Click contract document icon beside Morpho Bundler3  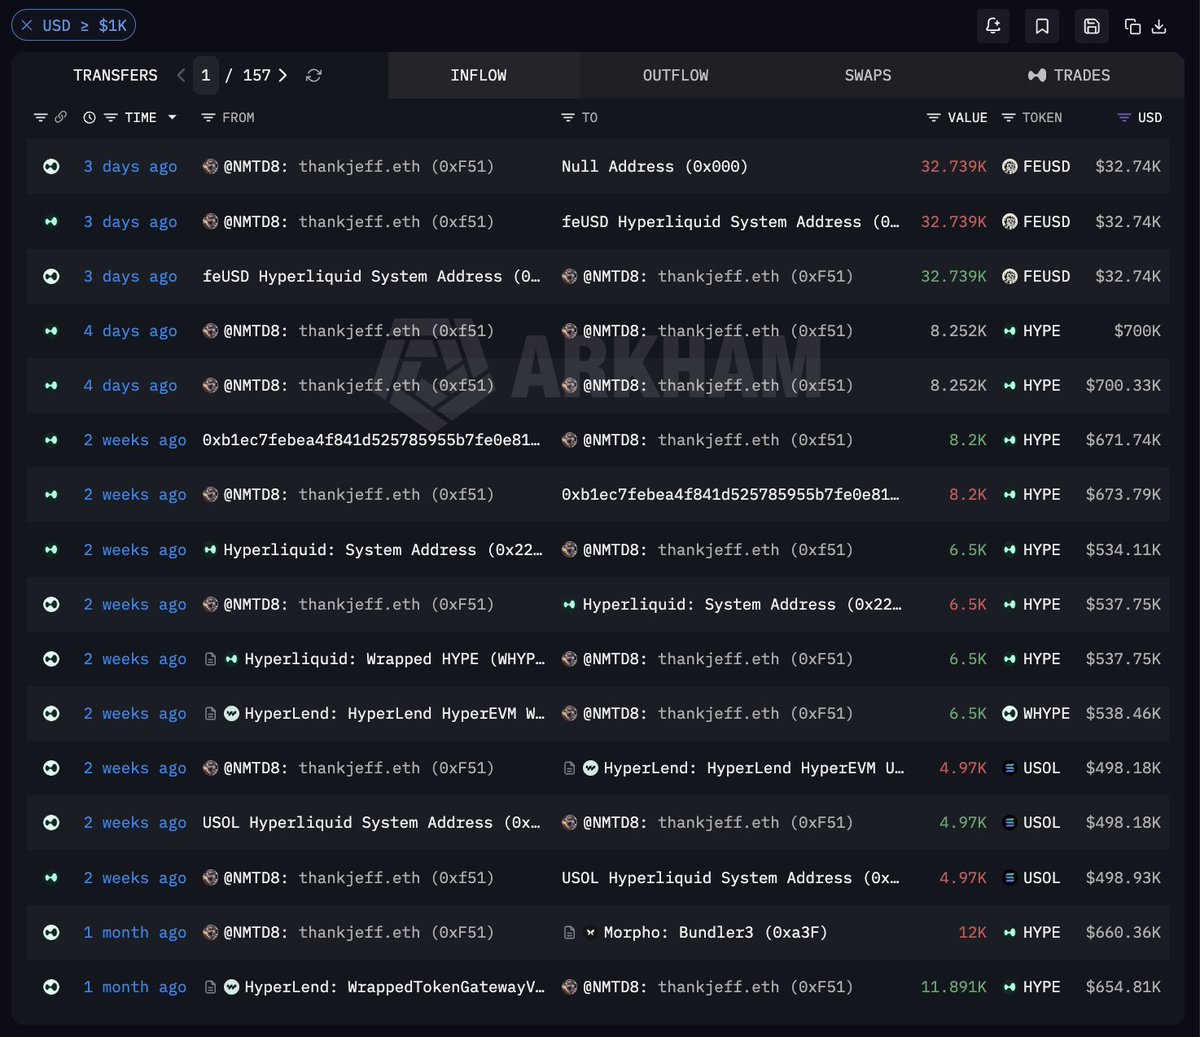click(x=569, y=932)
